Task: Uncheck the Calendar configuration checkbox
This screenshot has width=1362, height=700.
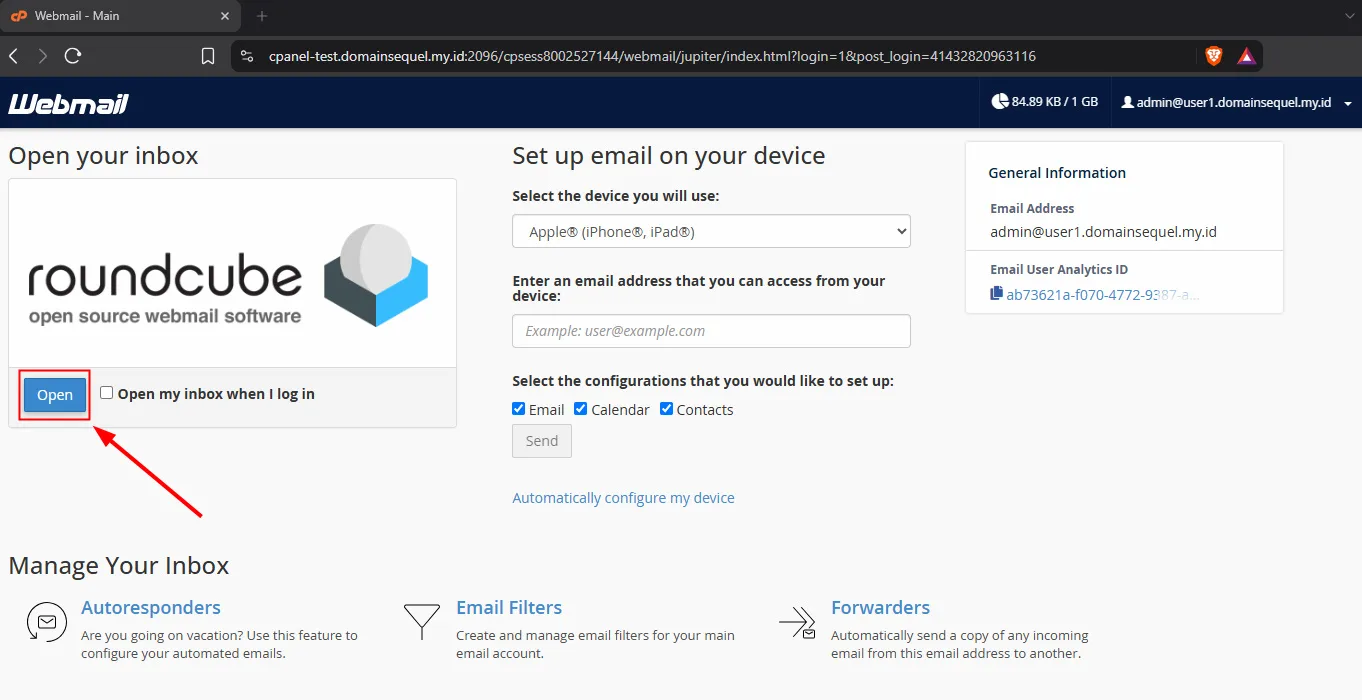Action: pos(580,409)
